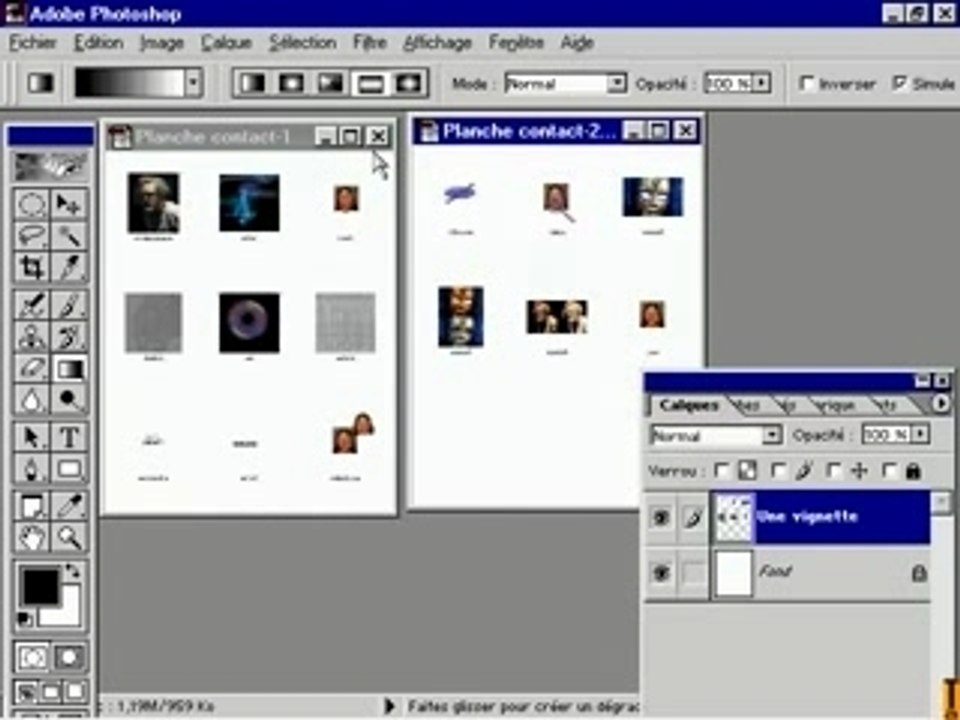Choose the Radial gradient style
960x720 pixels.
291,83
